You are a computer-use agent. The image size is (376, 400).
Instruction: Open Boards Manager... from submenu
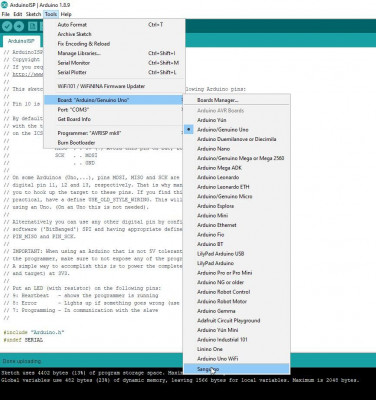[237, 100]
